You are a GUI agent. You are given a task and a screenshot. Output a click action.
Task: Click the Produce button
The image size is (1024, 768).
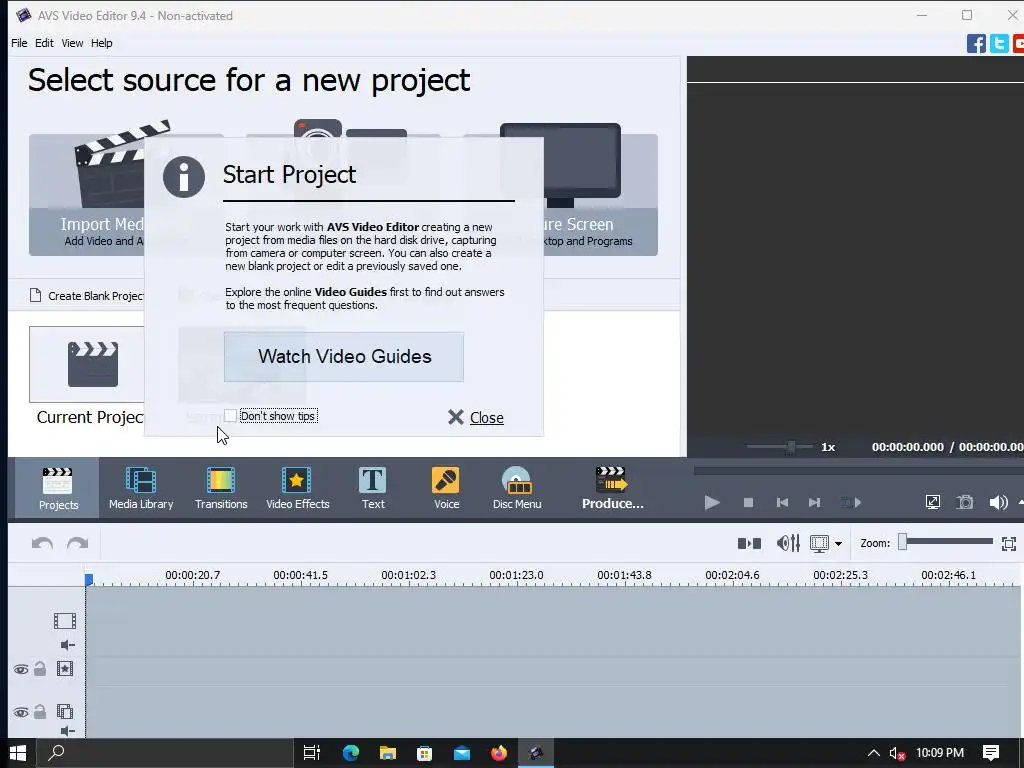612,488
